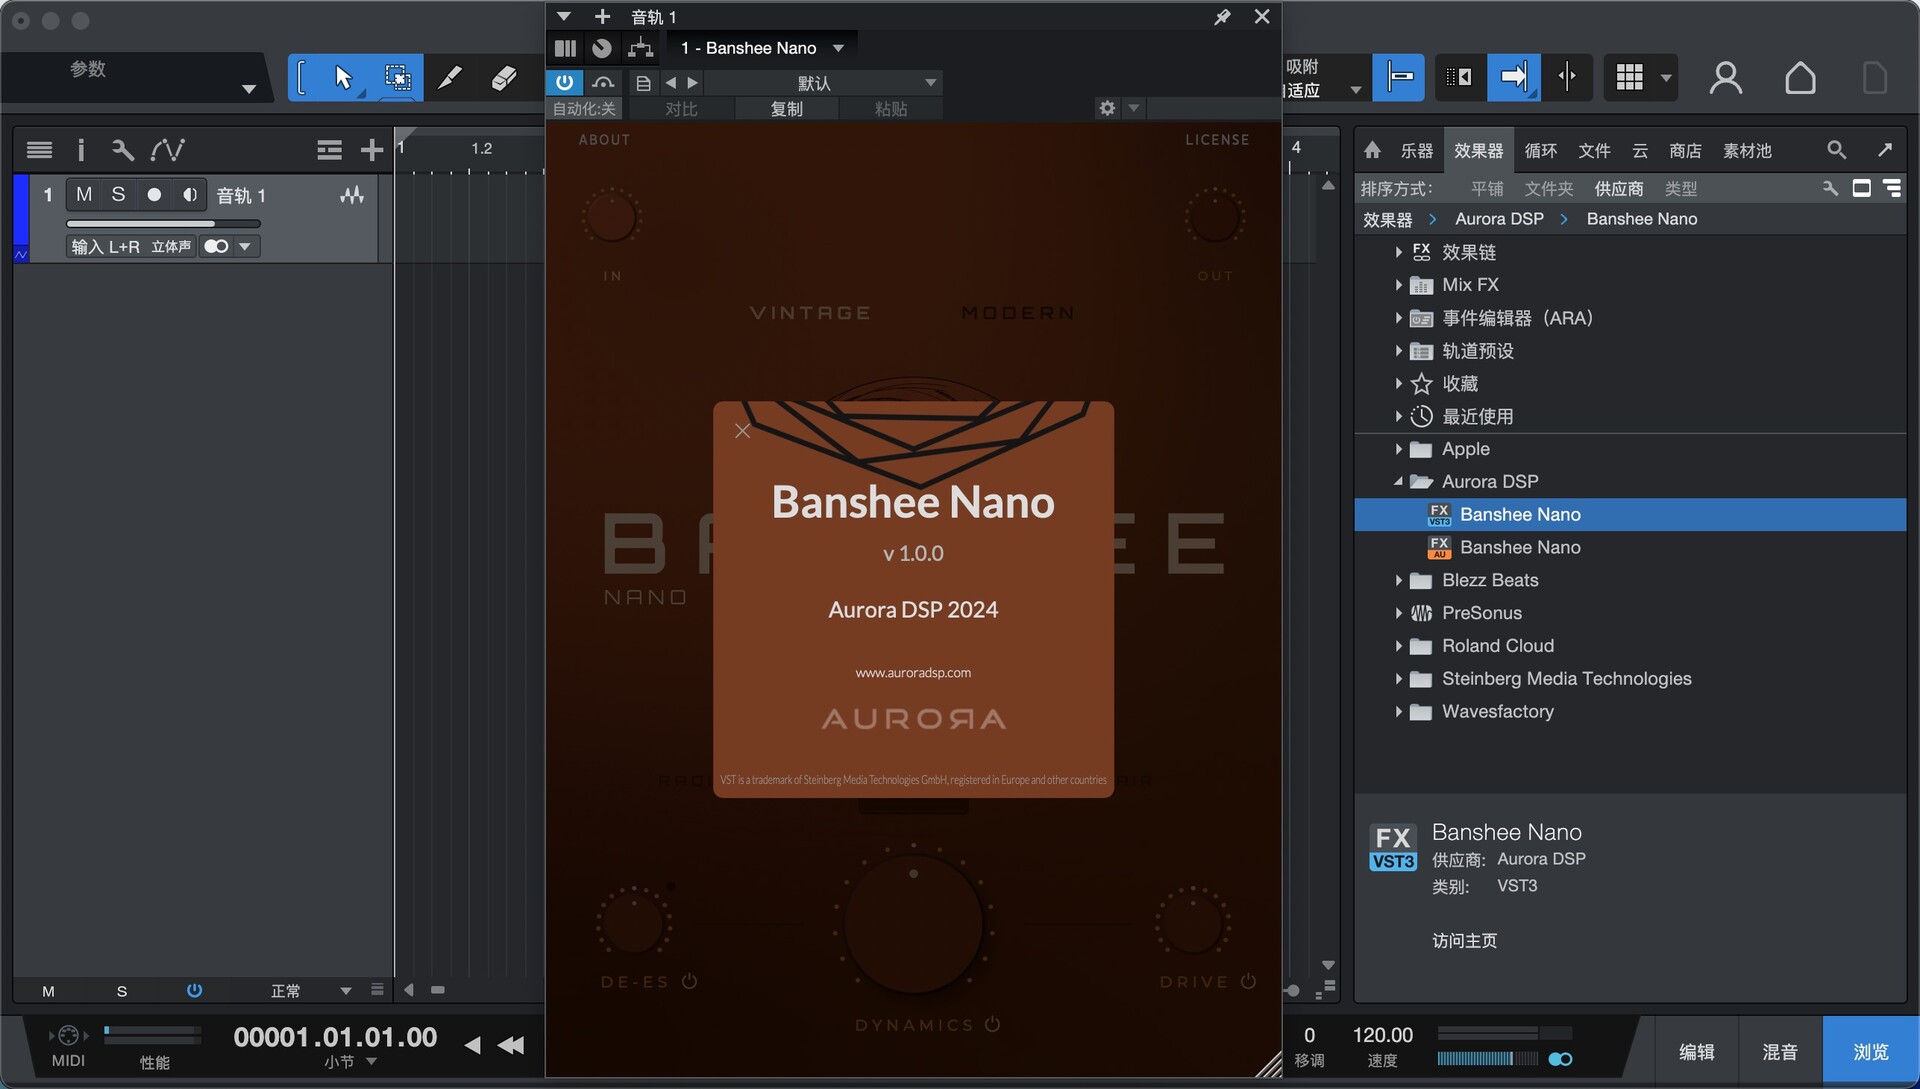Viewport: 1920px width, 1089px height.
Task: Pin the plugin window
Action: click(x=1222, y=17)
